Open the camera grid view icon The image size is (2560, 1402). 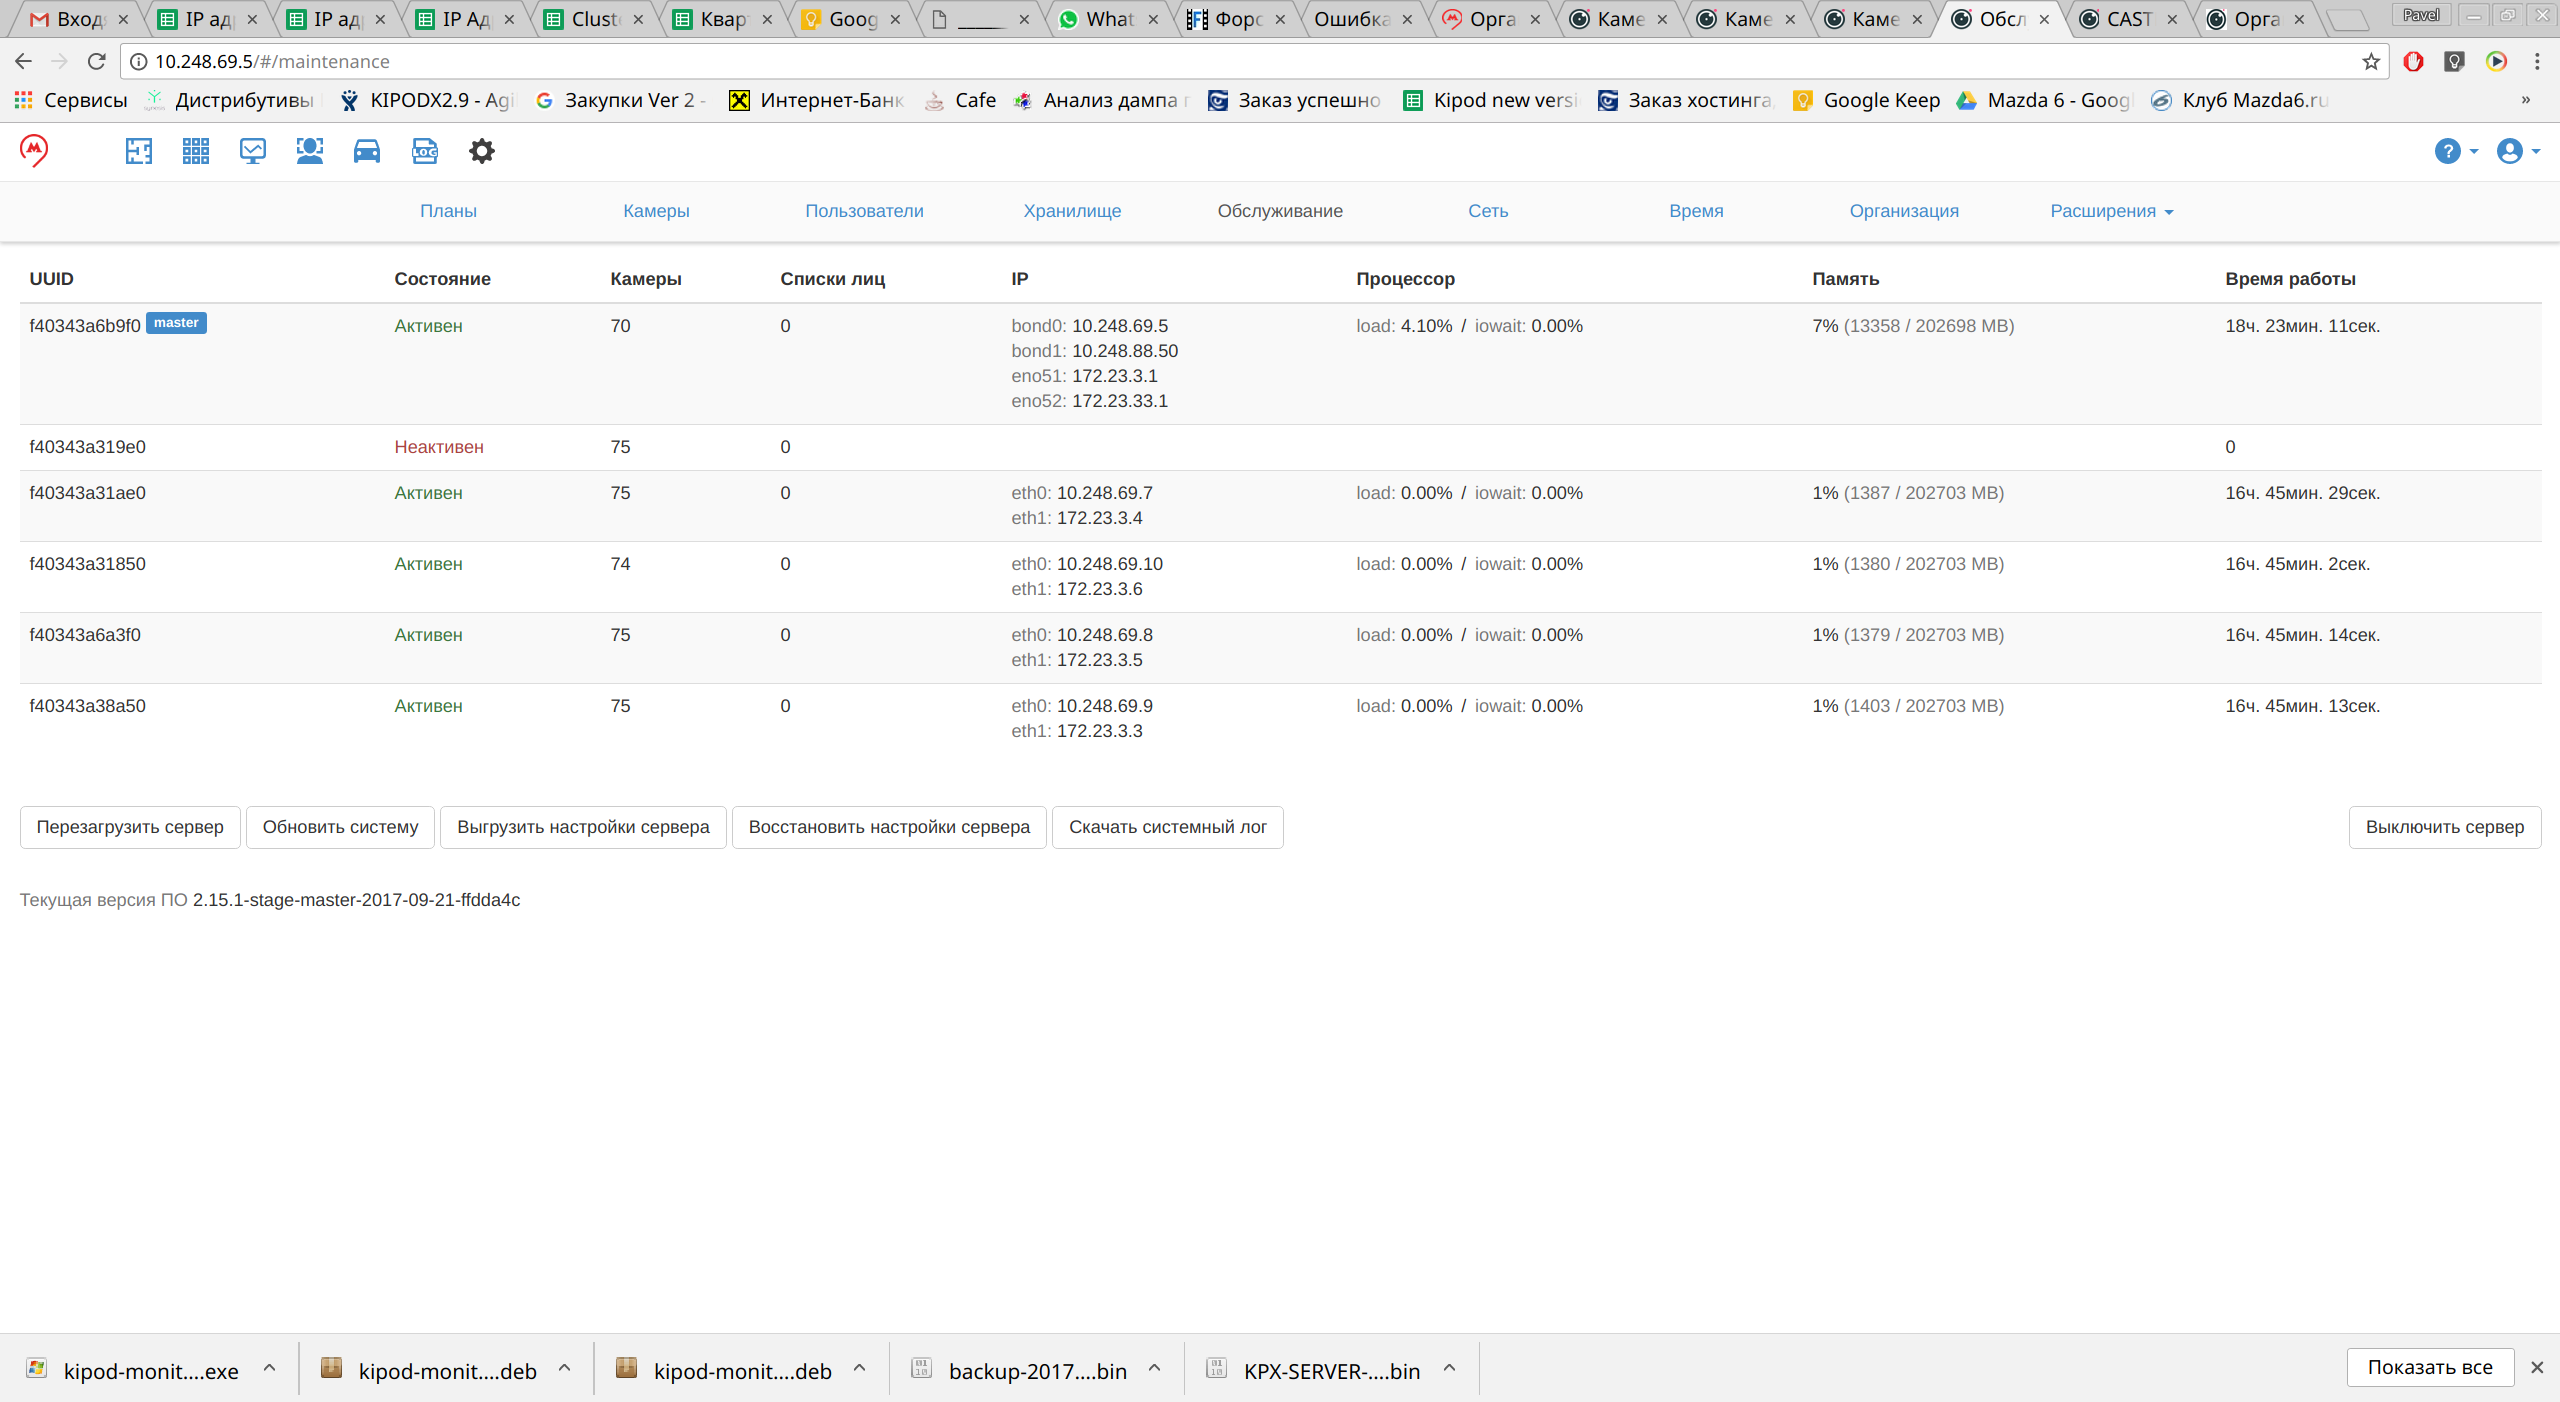196,151
